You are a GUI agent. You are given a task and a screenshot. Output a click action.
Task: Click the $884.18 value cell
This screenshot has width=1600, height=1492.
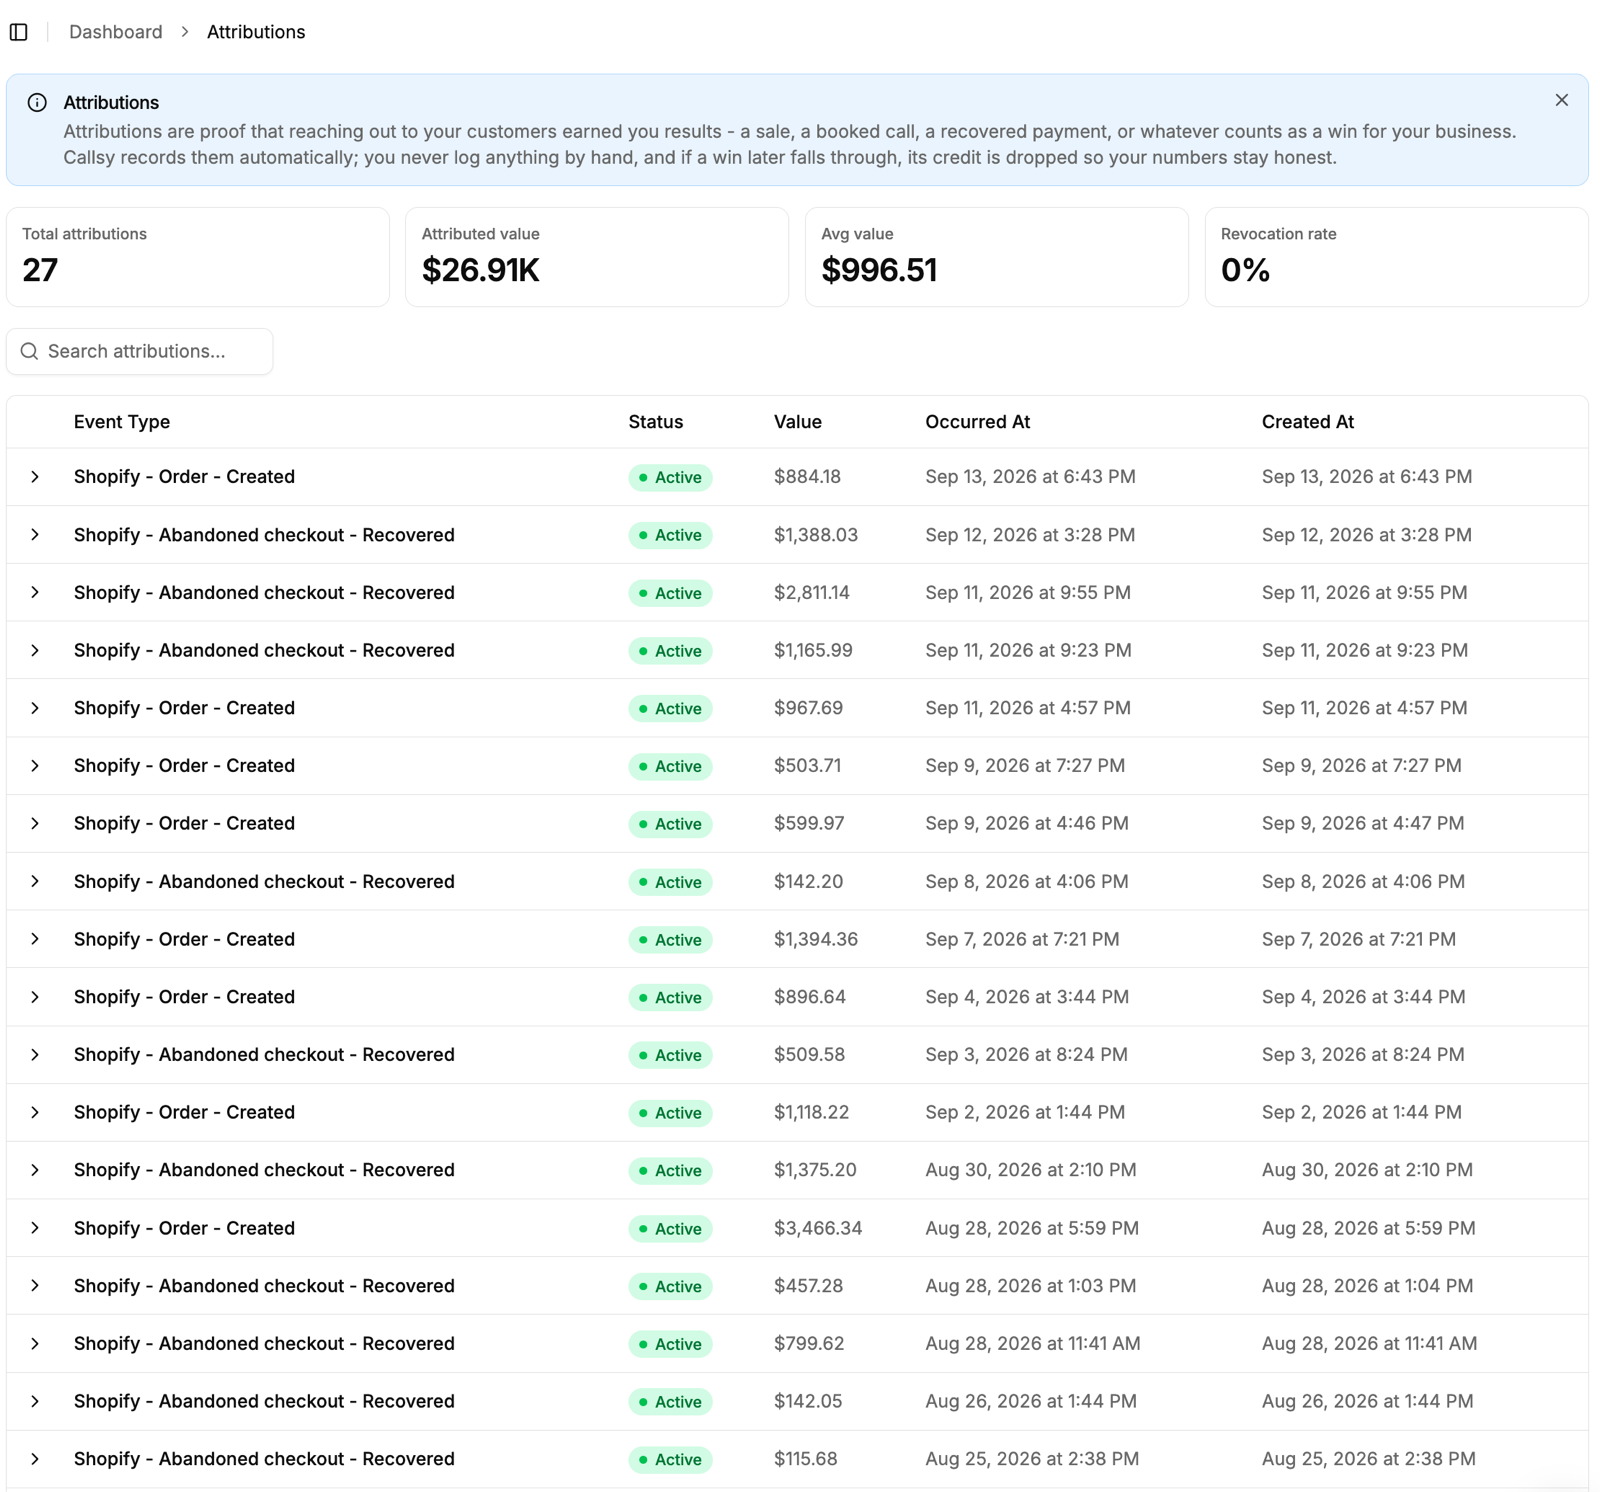[807, 477]
